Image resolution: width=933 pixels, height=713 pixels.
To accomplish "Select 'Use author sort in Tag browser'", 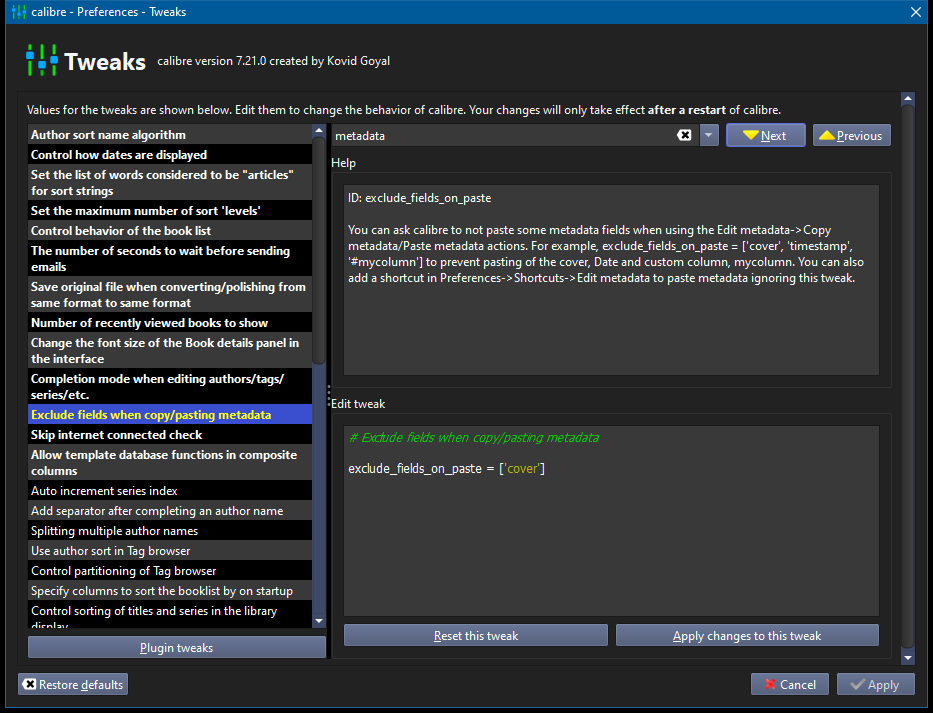I will point(170,551).
